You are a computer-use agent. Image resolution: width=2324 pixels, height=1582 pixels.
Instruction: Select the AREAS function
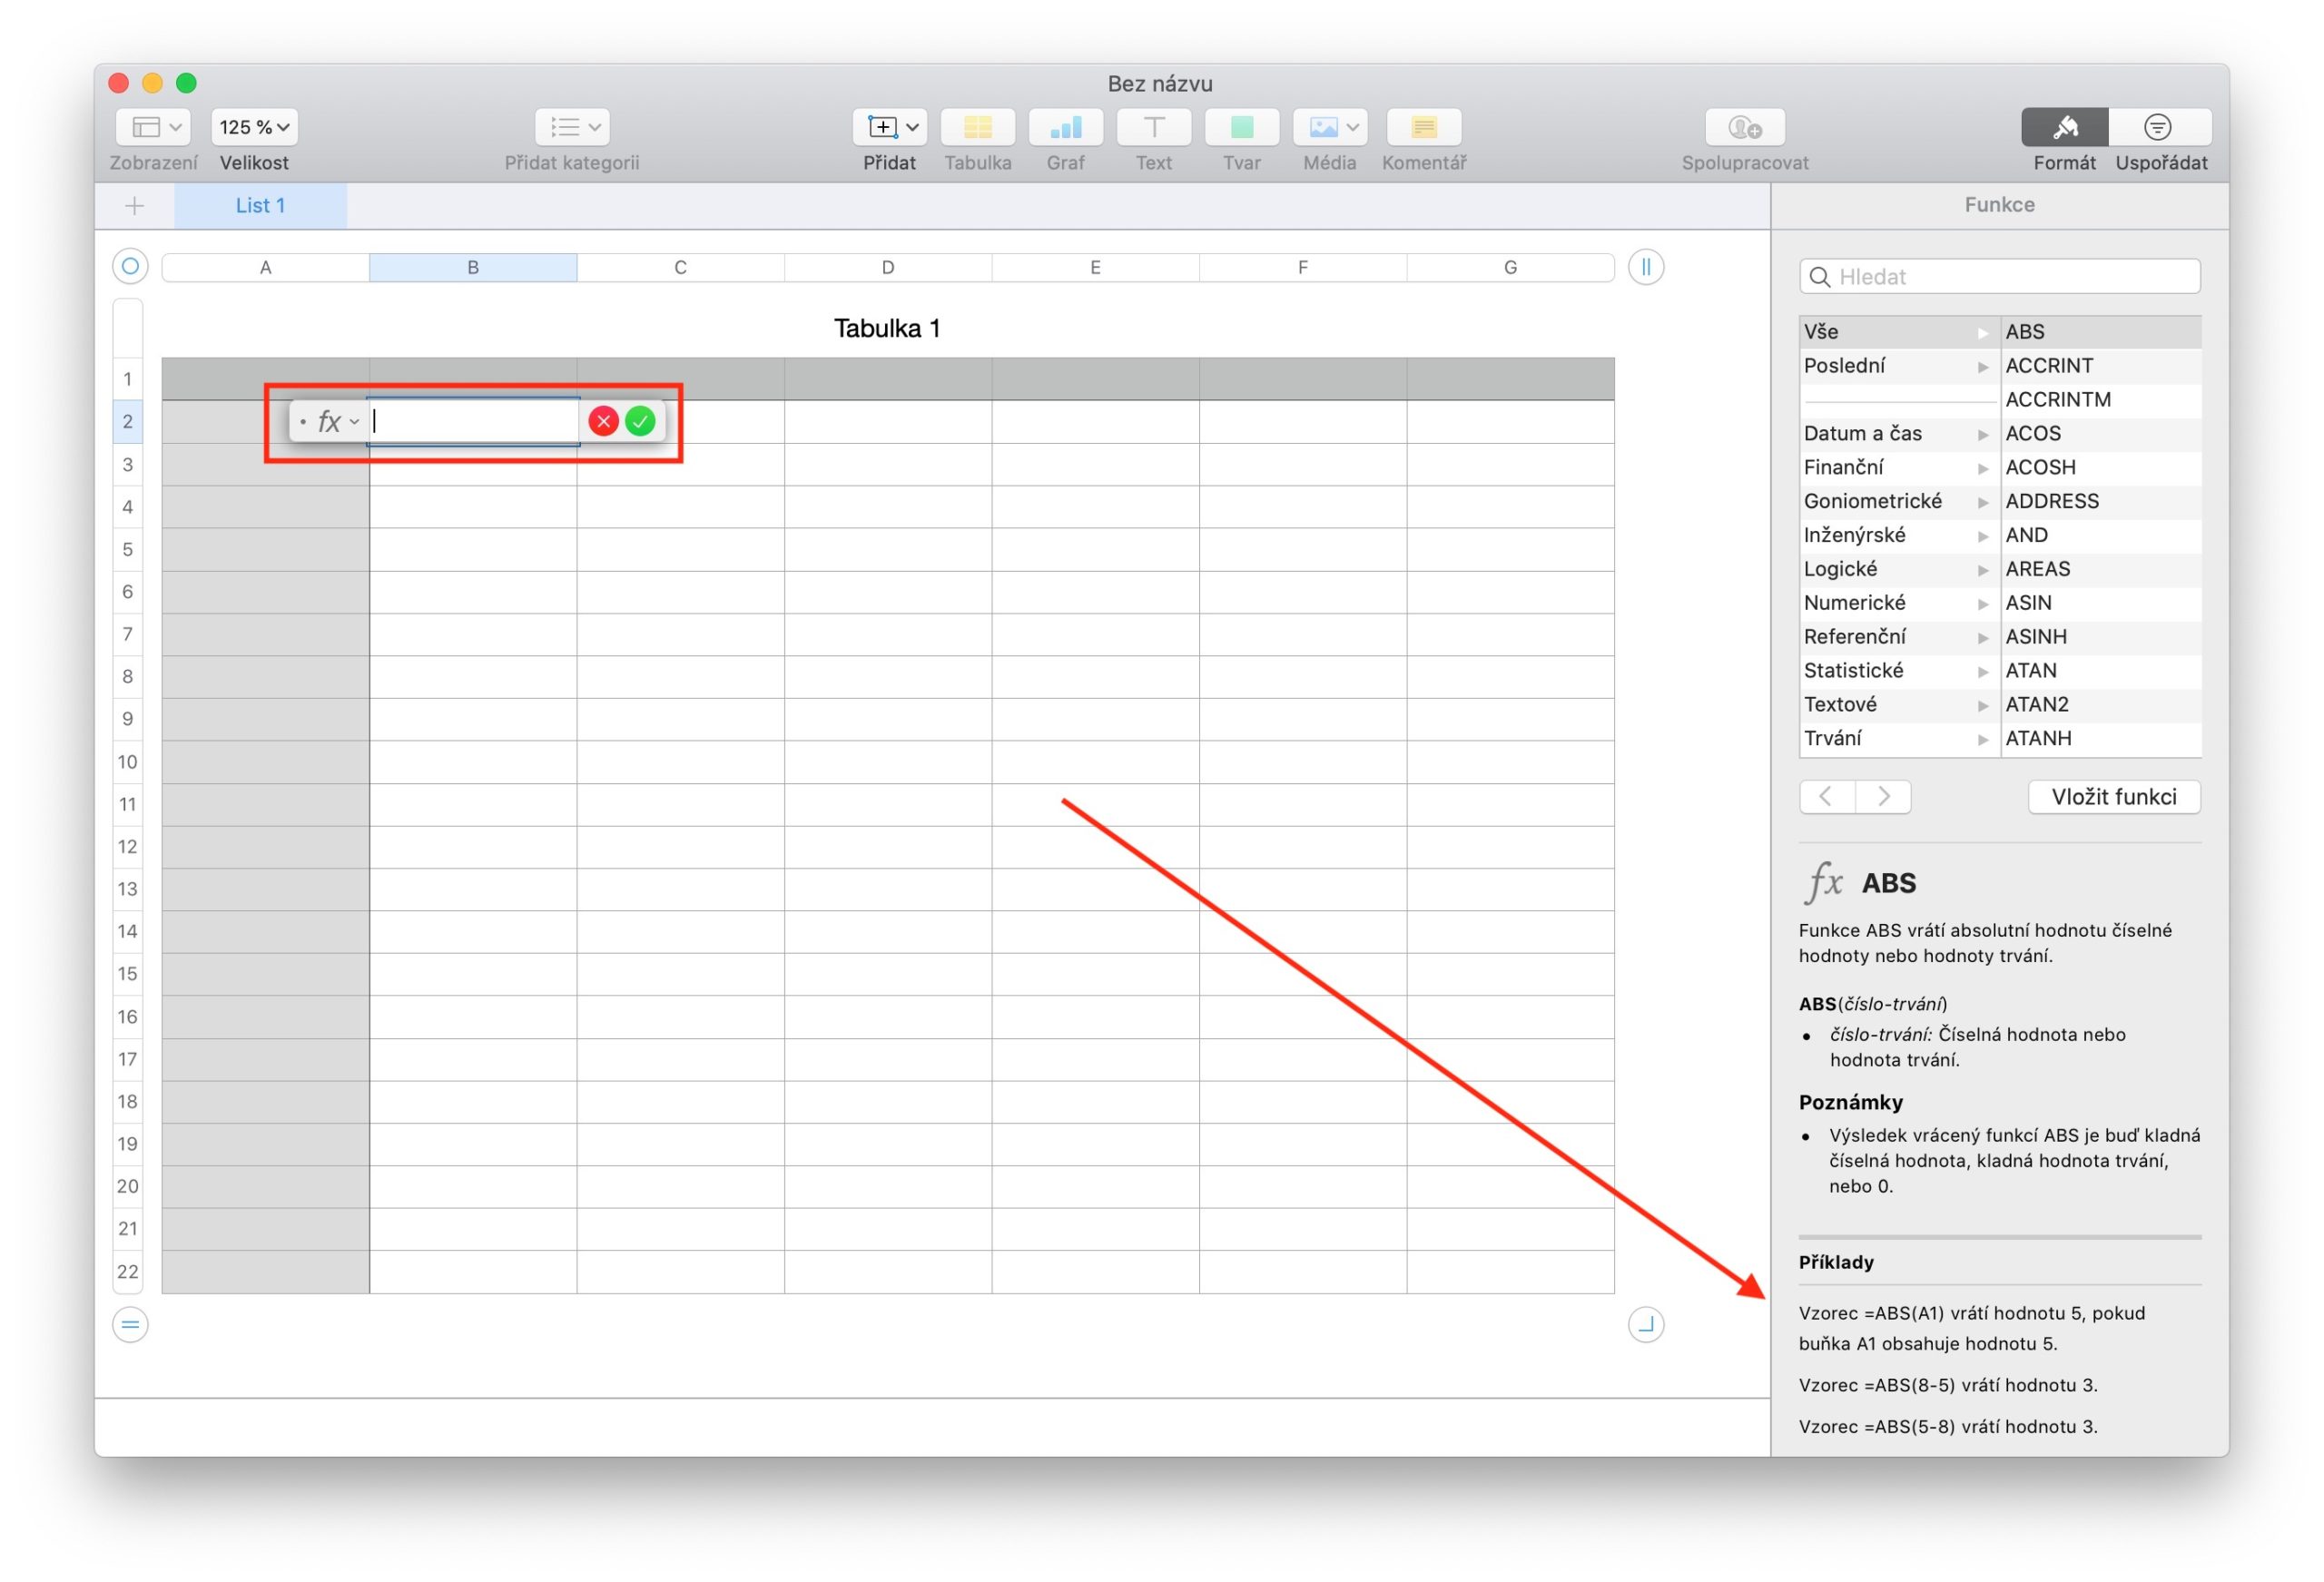coord(2101,569)
